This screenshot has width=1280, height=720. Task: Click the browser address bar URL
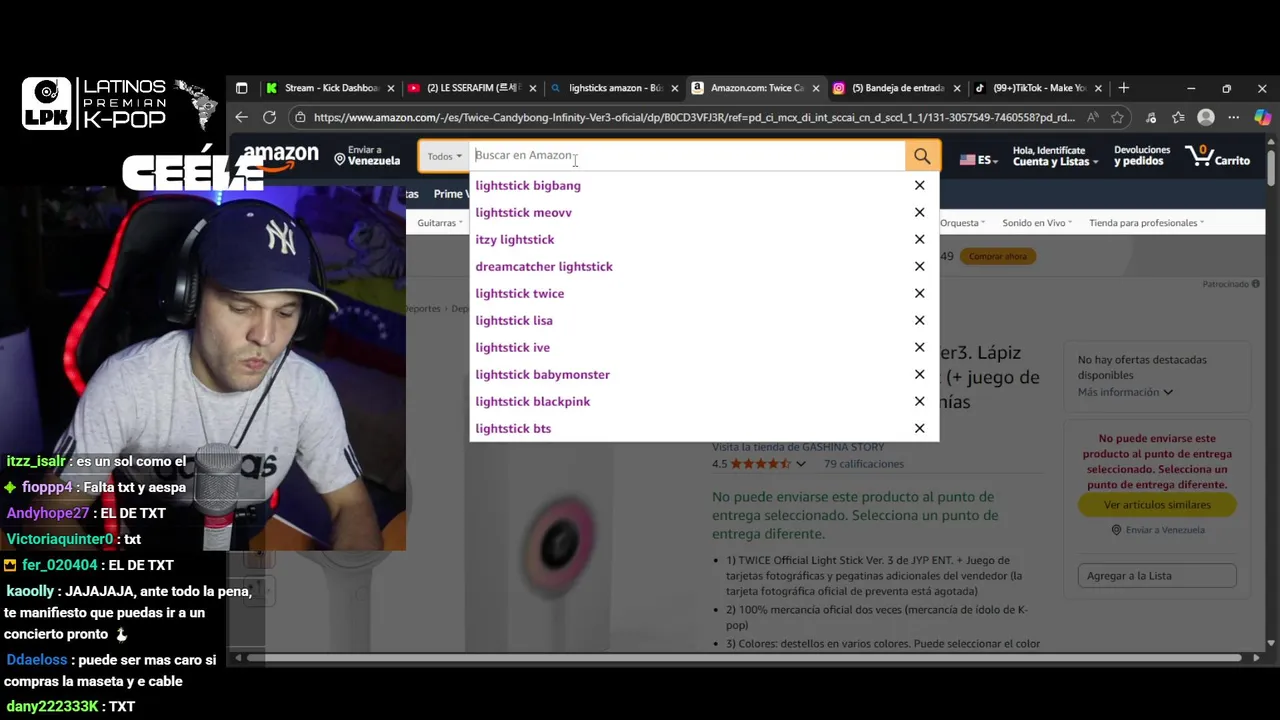tap(694, 117)
